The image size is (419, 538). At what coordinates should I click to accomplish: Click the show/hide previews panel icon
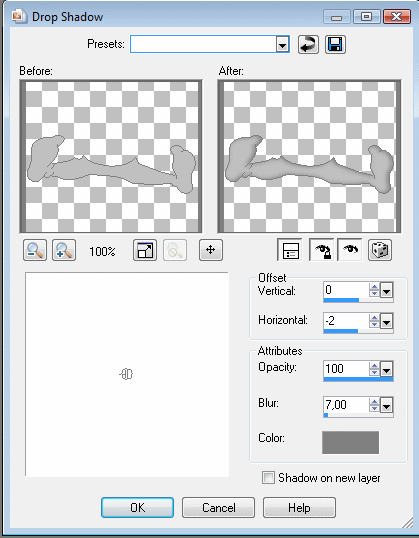tap(290, 250)
